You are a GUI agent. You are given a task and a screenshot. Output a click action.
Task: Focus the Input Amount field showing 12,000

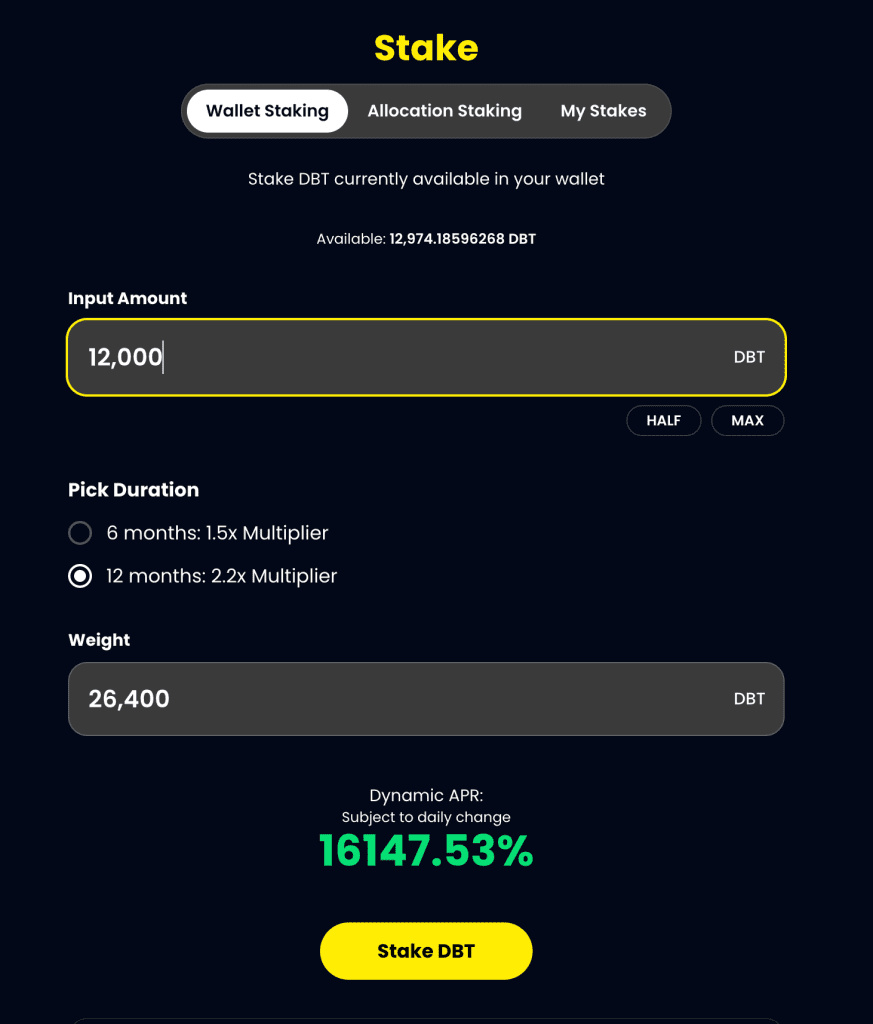[x=400, y=357]
